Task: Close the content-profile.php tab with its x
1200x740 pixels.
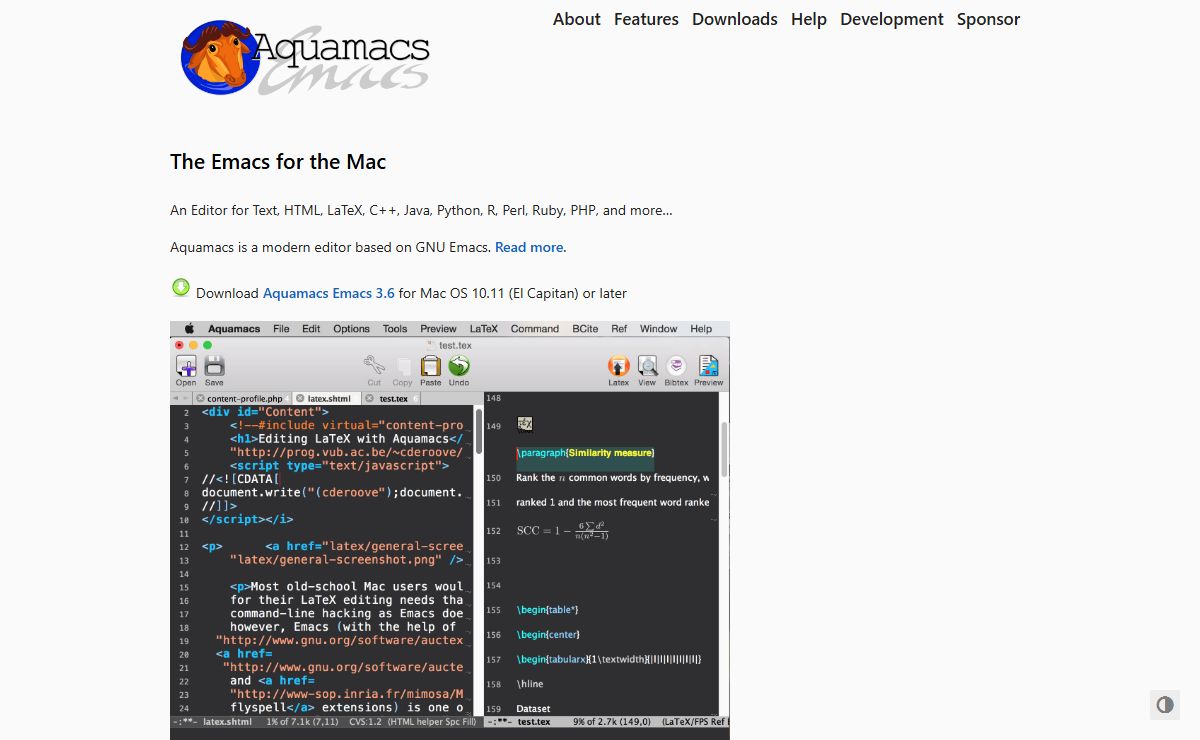Action: click(200, 398)
